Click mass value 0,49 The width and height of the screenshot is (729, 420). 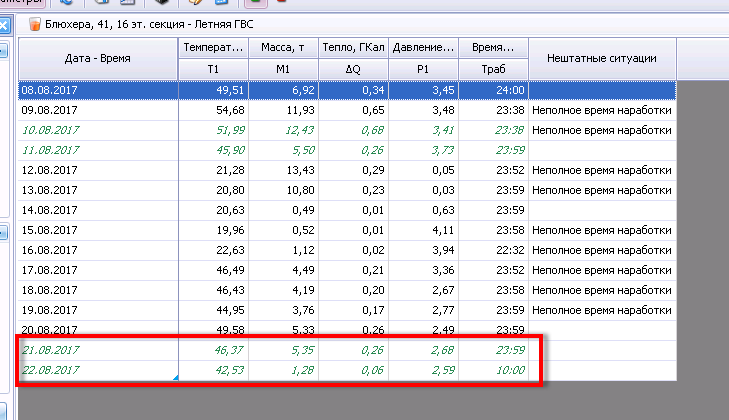click(x=303, y=210)
